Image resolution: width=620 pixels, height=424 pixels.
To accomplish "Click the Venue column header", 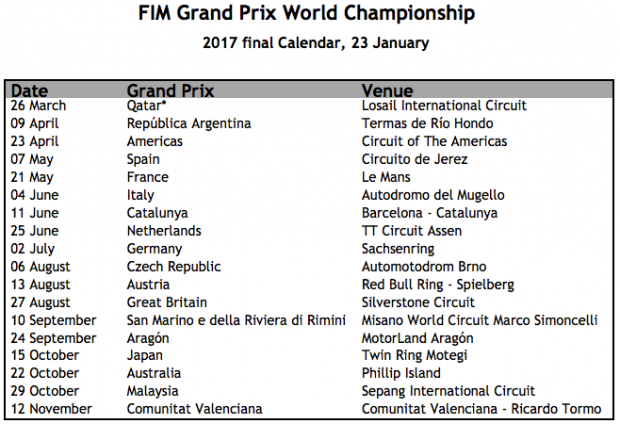I will (x=387, y=90).
